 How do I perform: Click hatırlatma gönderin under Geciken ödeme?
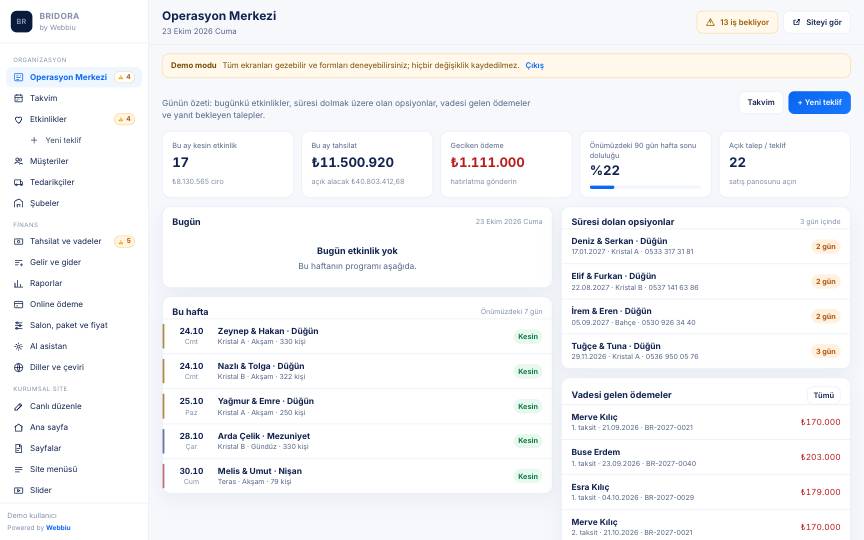[x=483, y=181]
